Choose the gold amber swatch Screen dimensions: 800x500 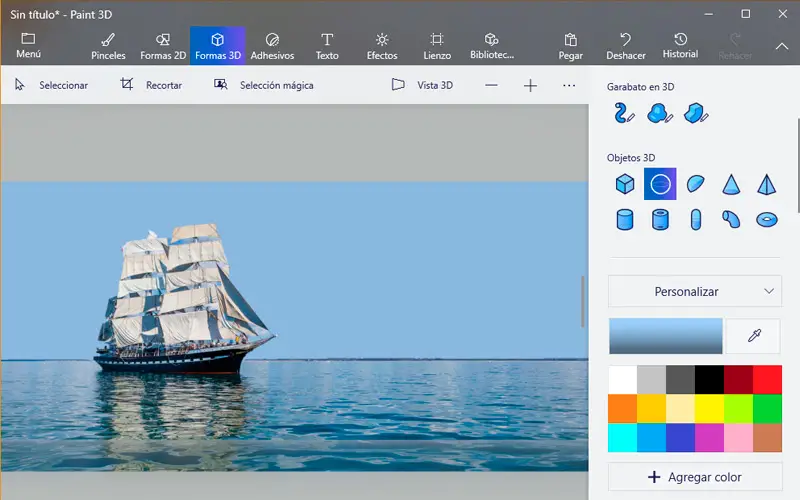tap(652, 408)
